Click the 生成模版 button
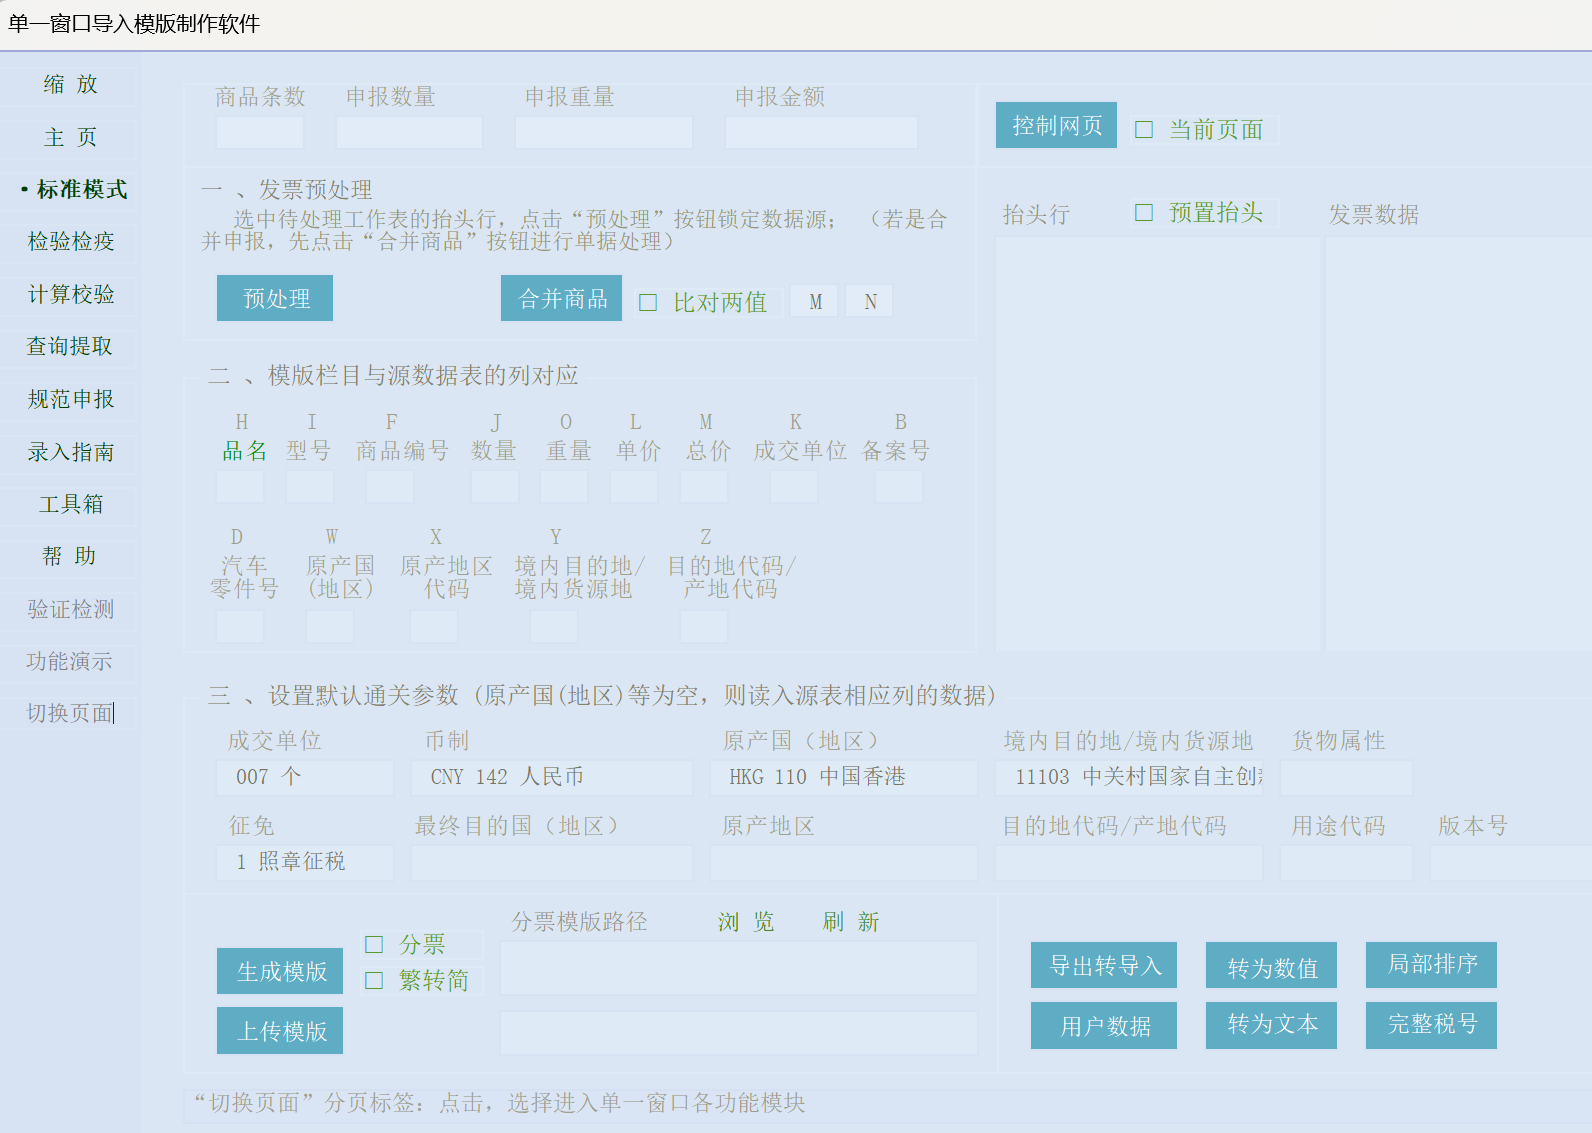Viewport: 1592px width, 1133px height. click(280, 972)
